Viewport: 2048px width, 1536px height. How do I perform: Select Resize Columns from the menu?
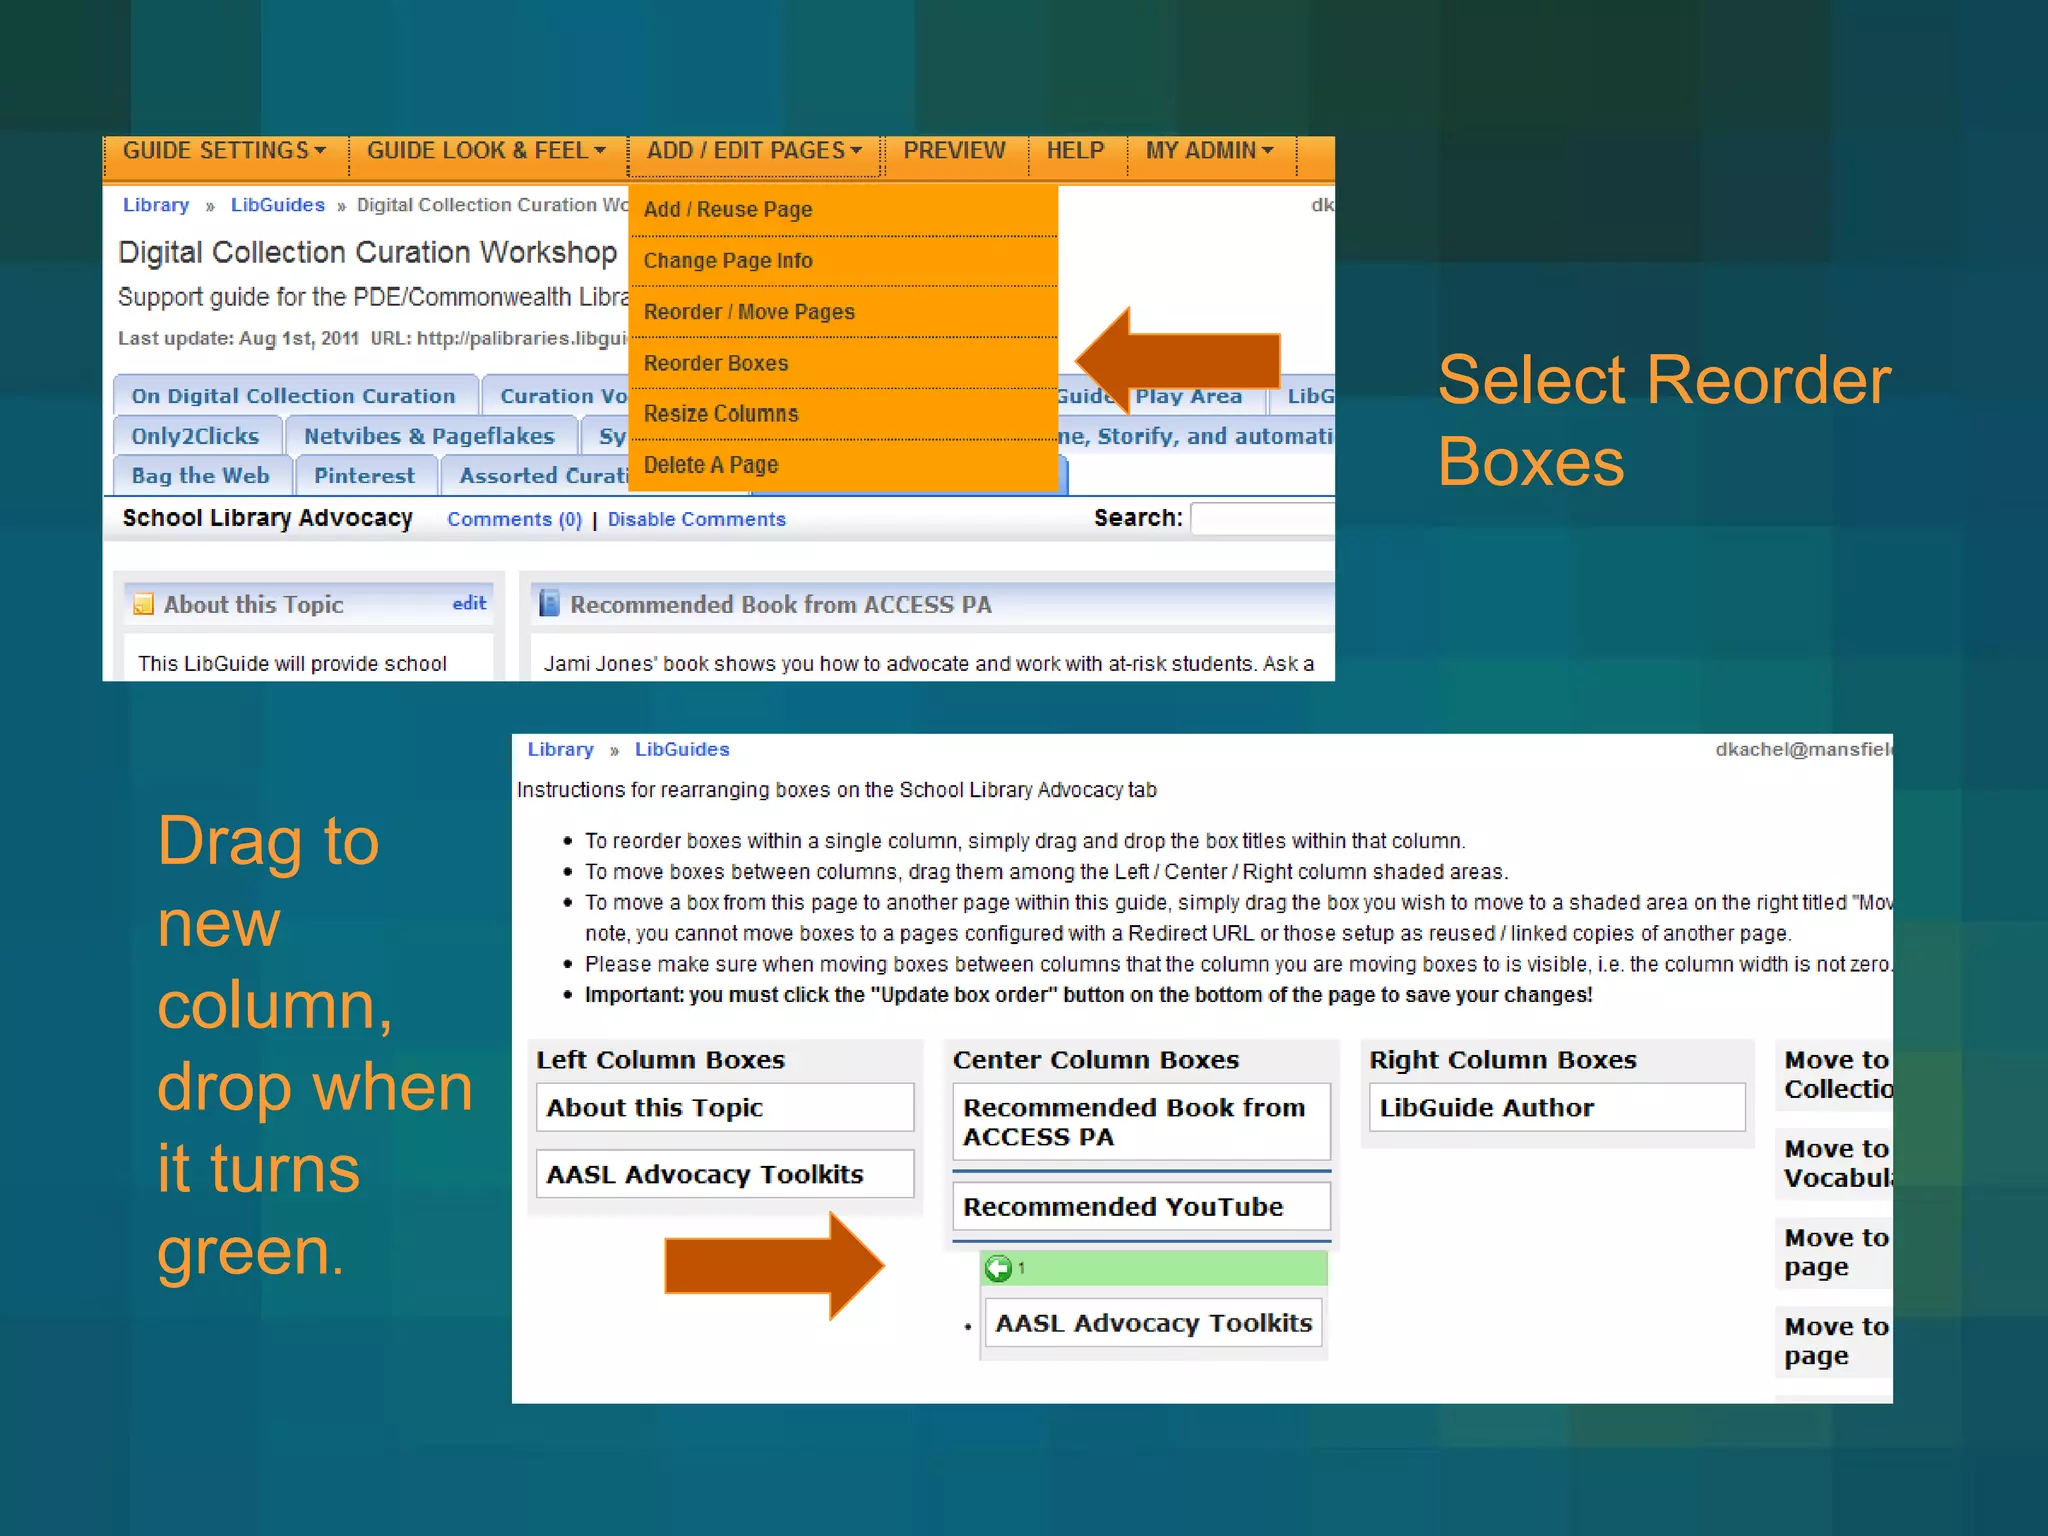tap(843, 414)
